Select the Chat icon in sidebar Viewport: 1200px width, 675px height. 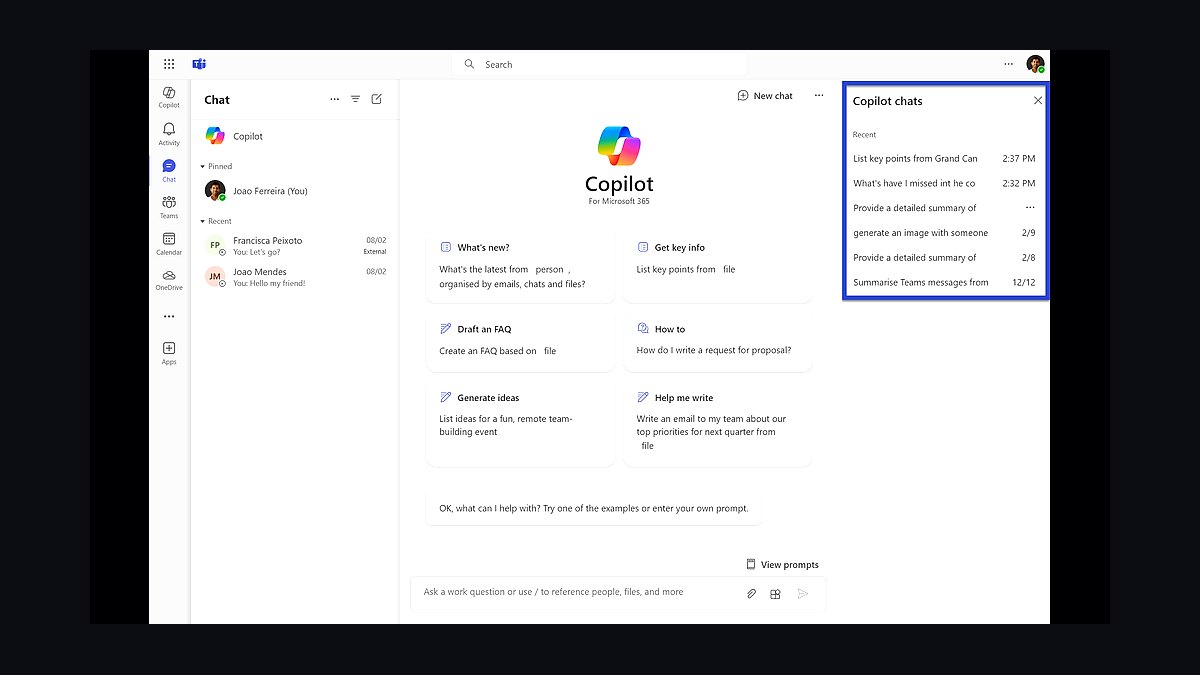(x=169, y=170)
